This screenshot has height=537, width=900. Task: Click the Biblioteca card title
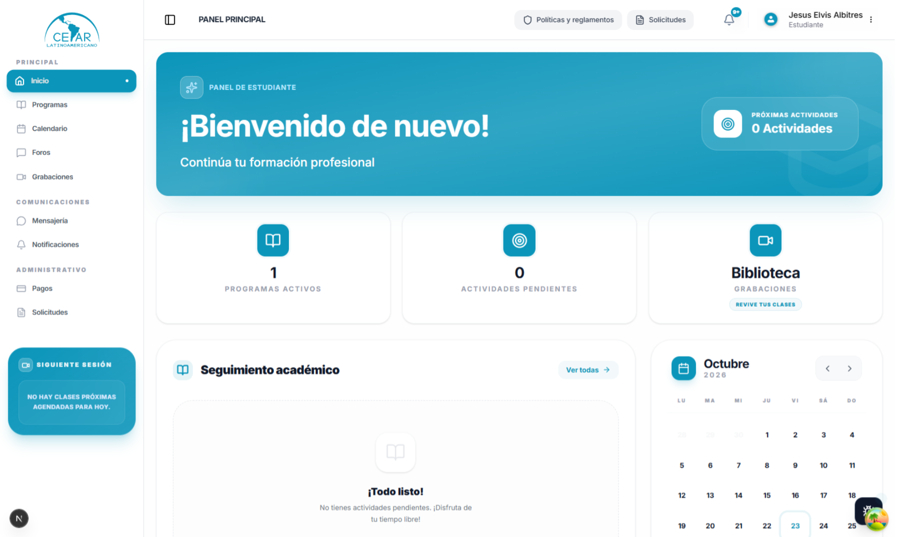(x=766, y=273)
